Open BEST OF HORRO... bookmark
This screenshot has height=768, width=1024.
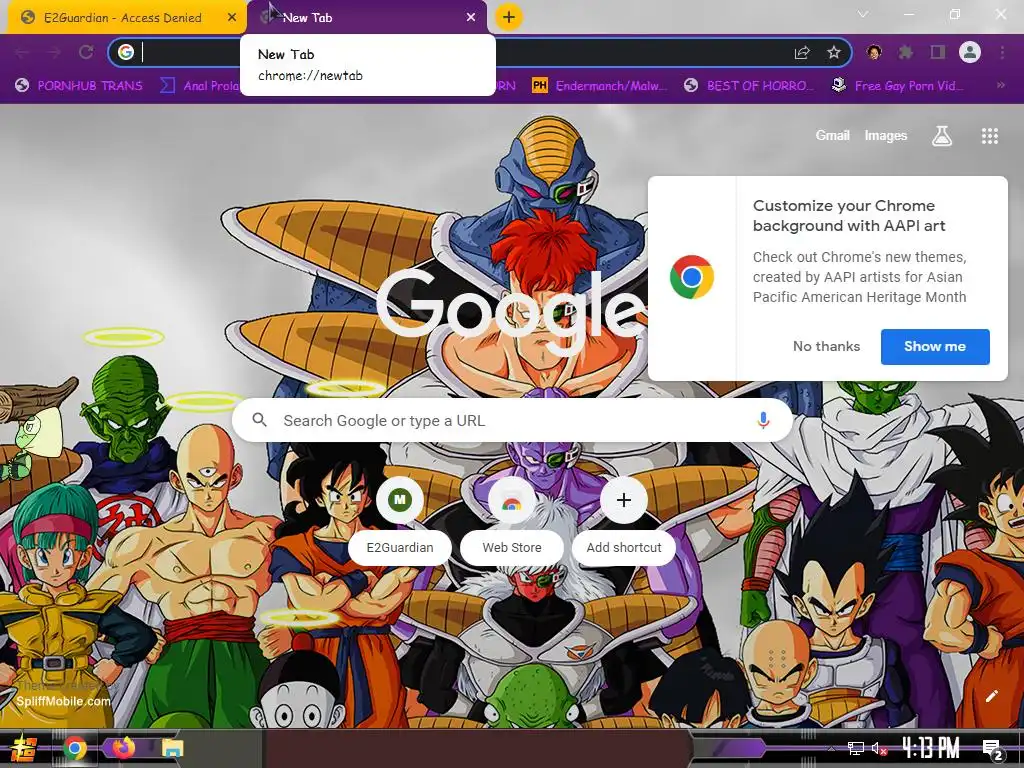(x=749, y=86)
